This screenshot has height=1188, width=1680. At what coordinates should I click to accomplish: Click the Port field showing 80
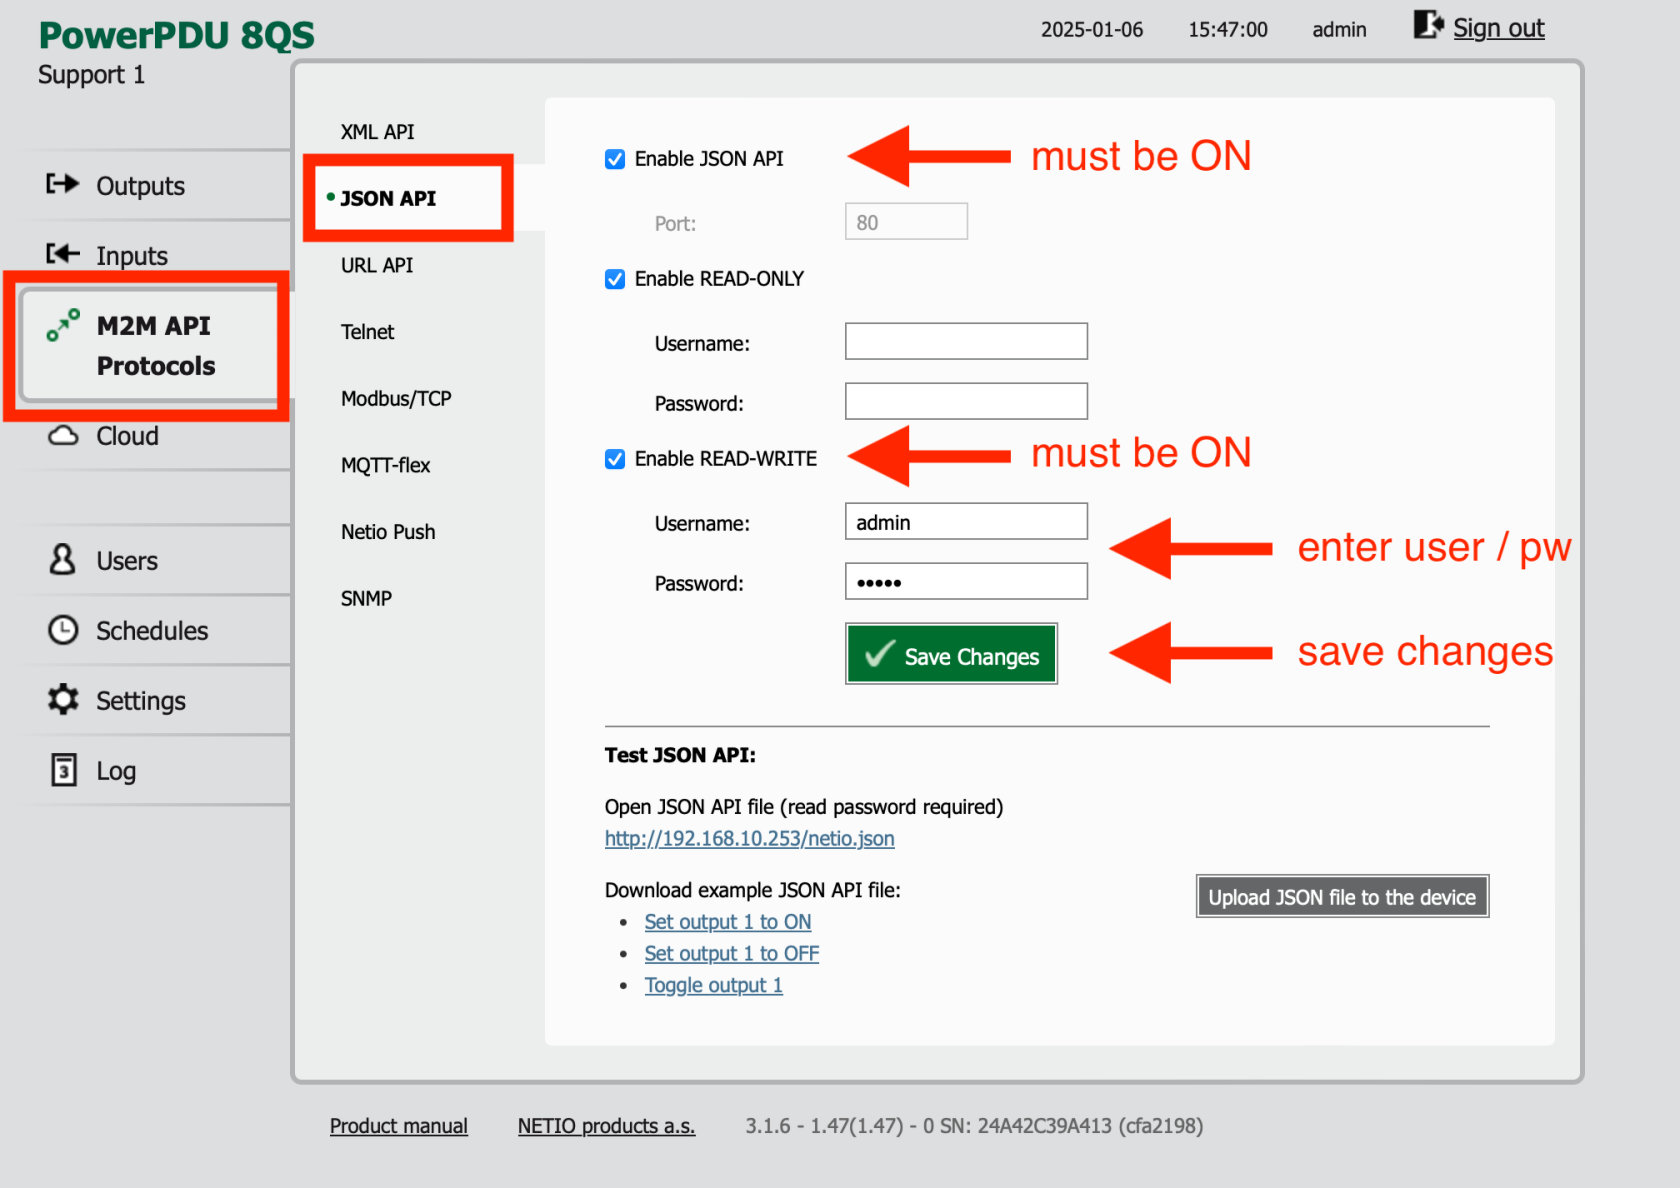[906, 222]
